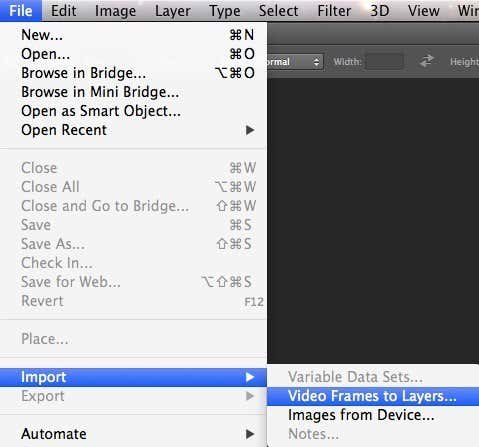Open the Layer menu
This screenshot has width=479, height=447.
click(x=173, y=11)
